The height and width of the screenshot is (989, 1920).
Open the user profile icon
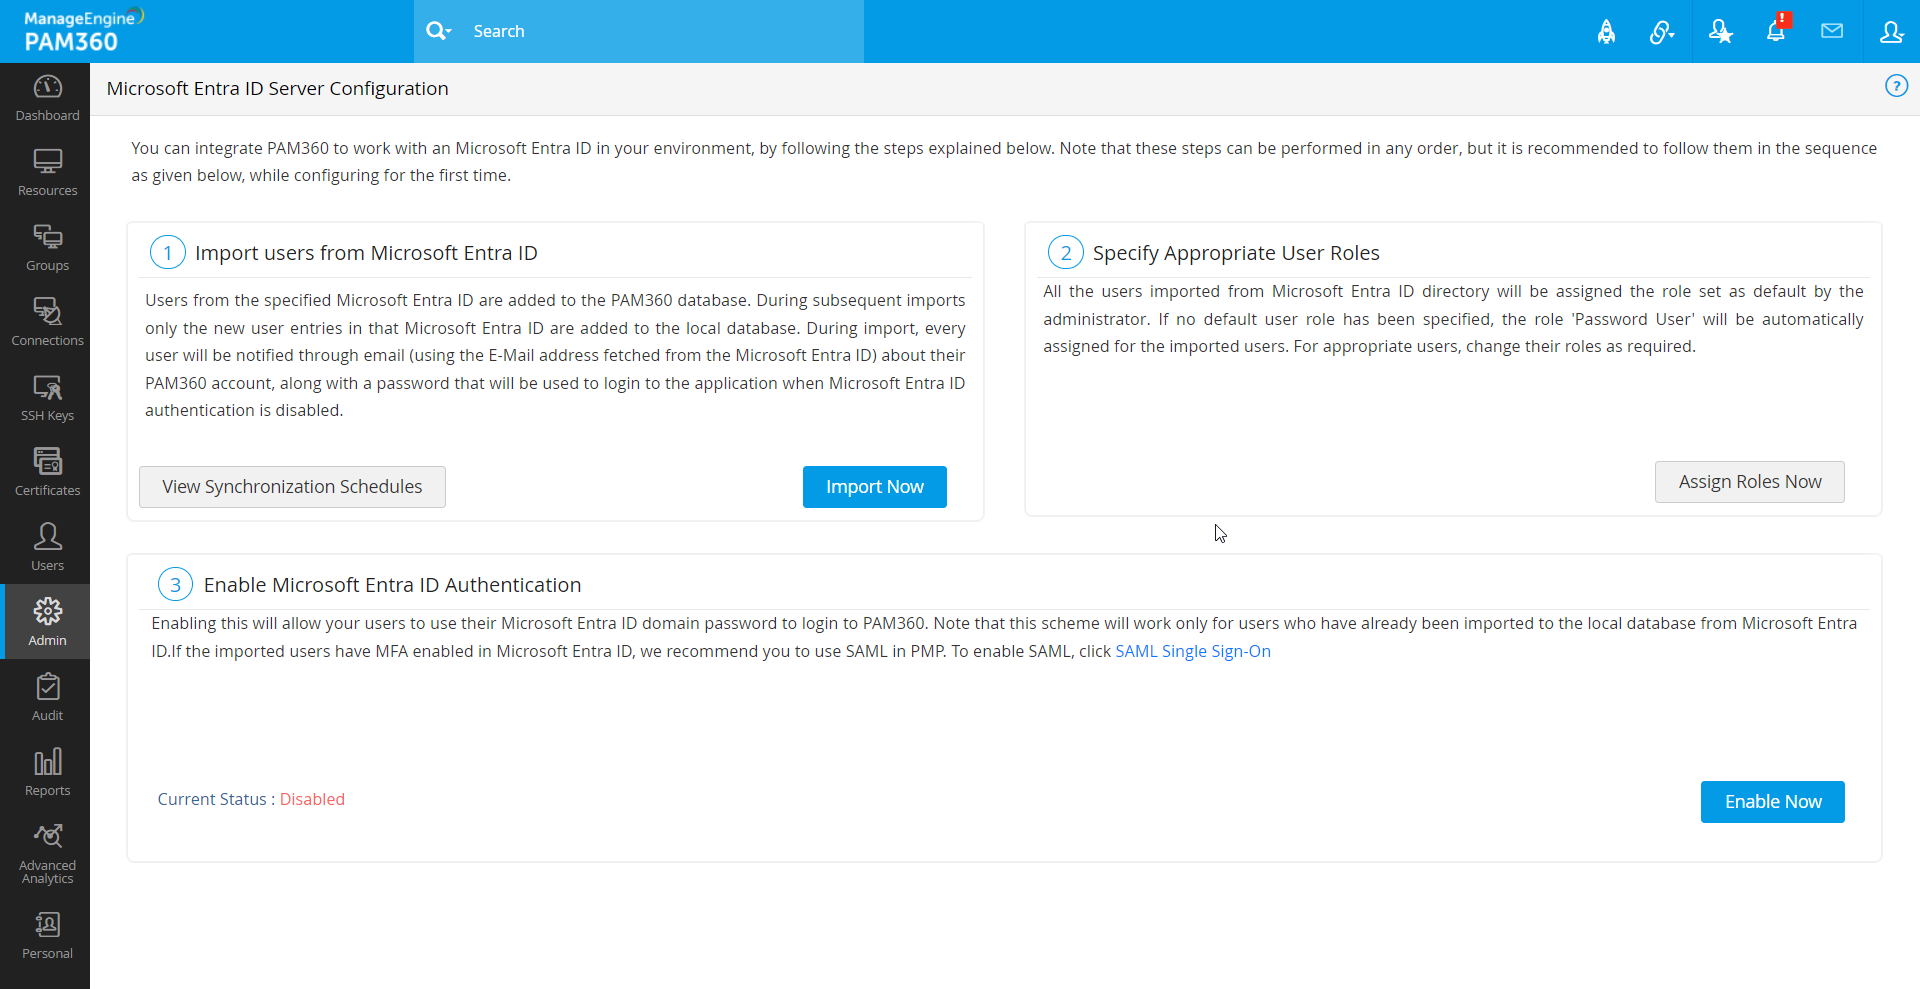click(1891, 32)
